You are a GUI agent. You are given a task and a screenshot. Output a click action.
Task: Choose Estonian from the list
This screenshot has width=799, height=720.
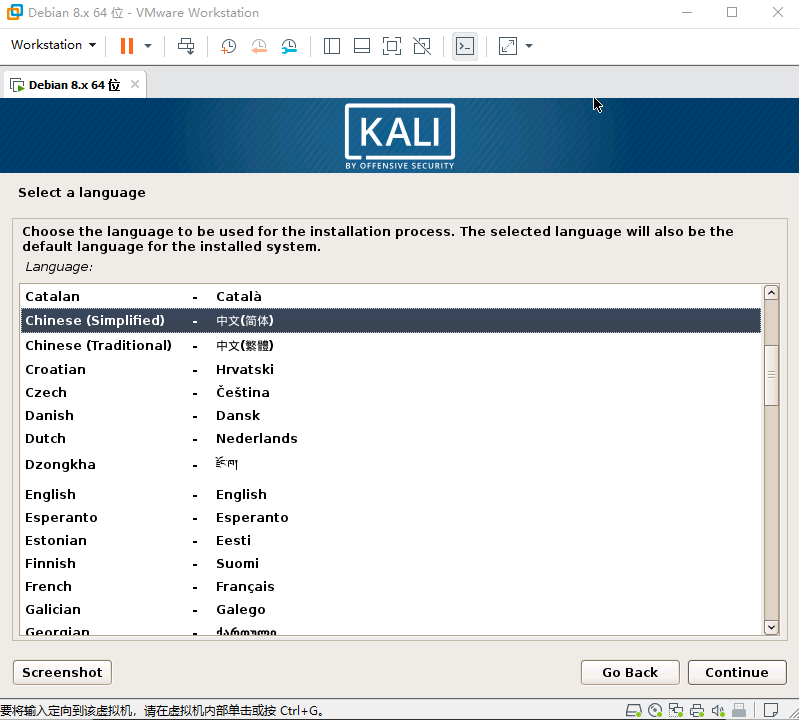point(391,540)
